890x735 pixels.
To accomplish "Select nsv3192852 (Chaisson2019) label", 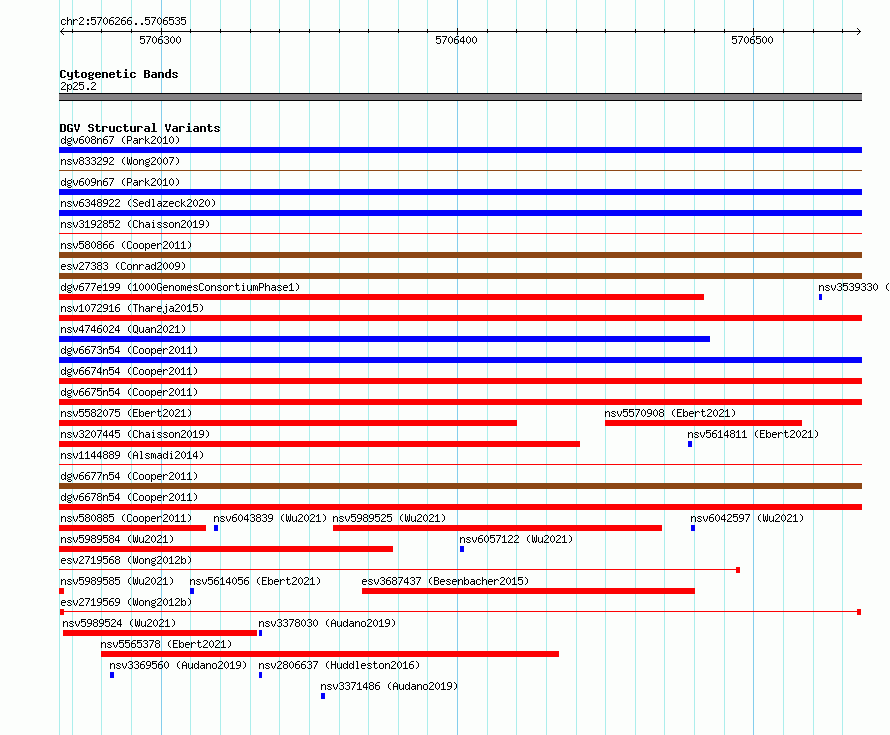I will tap(135, 224).
